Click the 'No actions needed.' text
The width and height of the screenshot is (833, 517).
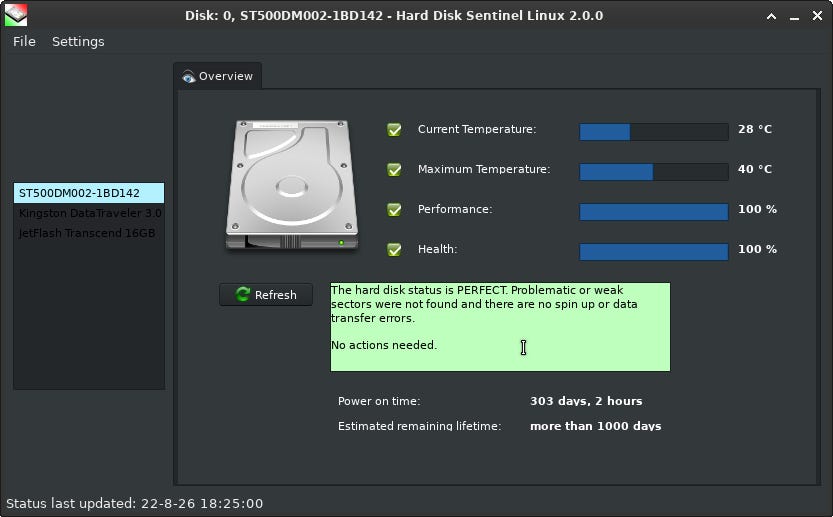[384, 345]
